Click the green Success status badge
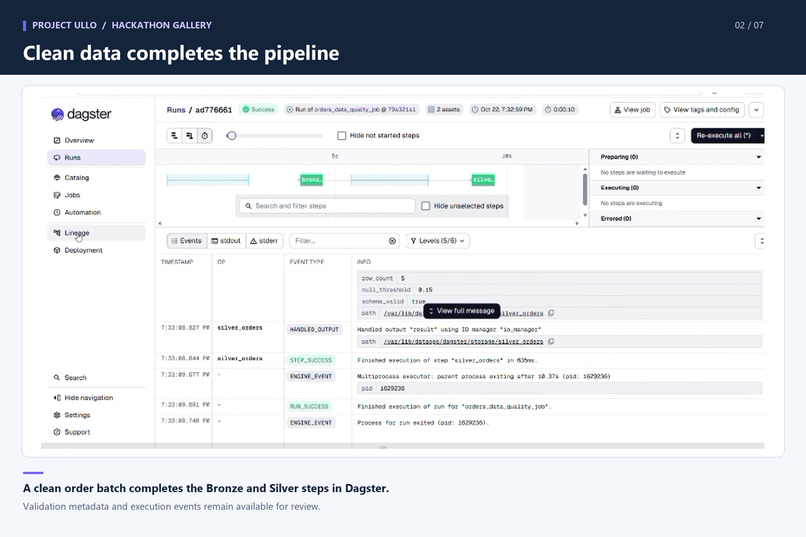The image size is (806, 537). coord(259,109)
